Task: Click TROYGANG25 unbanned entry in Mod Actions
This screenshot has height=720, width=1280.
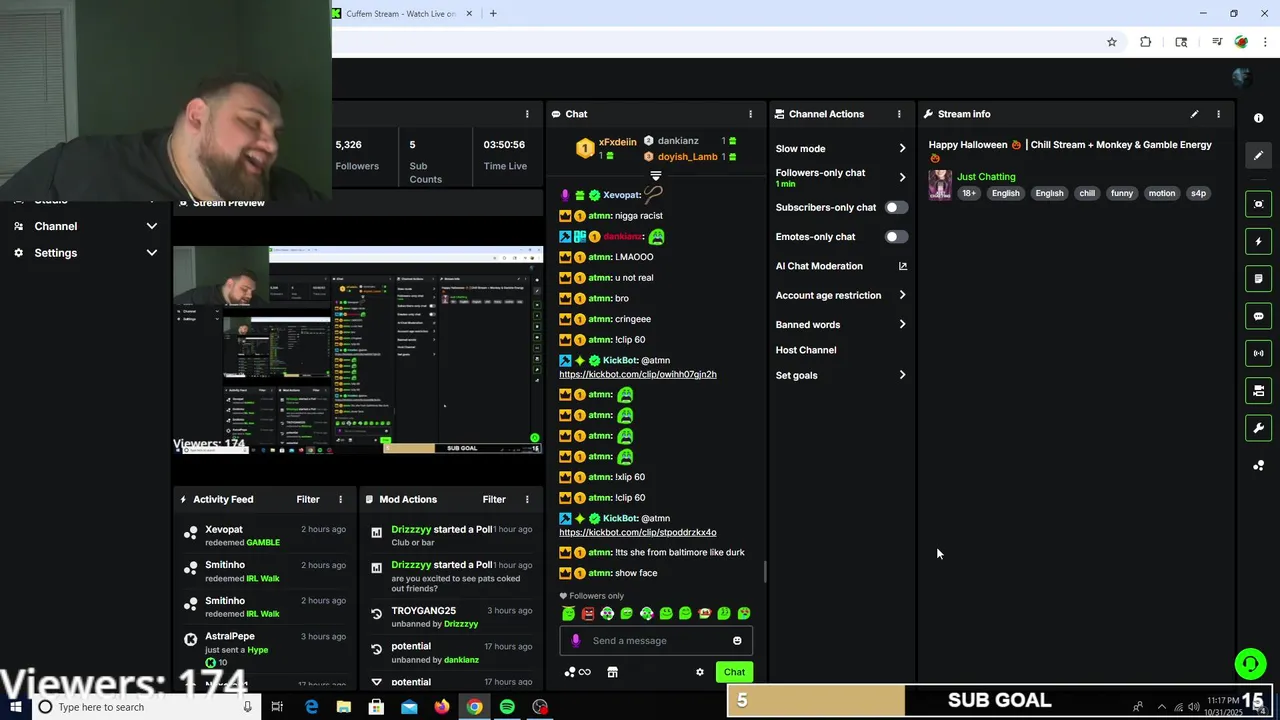Action: click(452, 617)
